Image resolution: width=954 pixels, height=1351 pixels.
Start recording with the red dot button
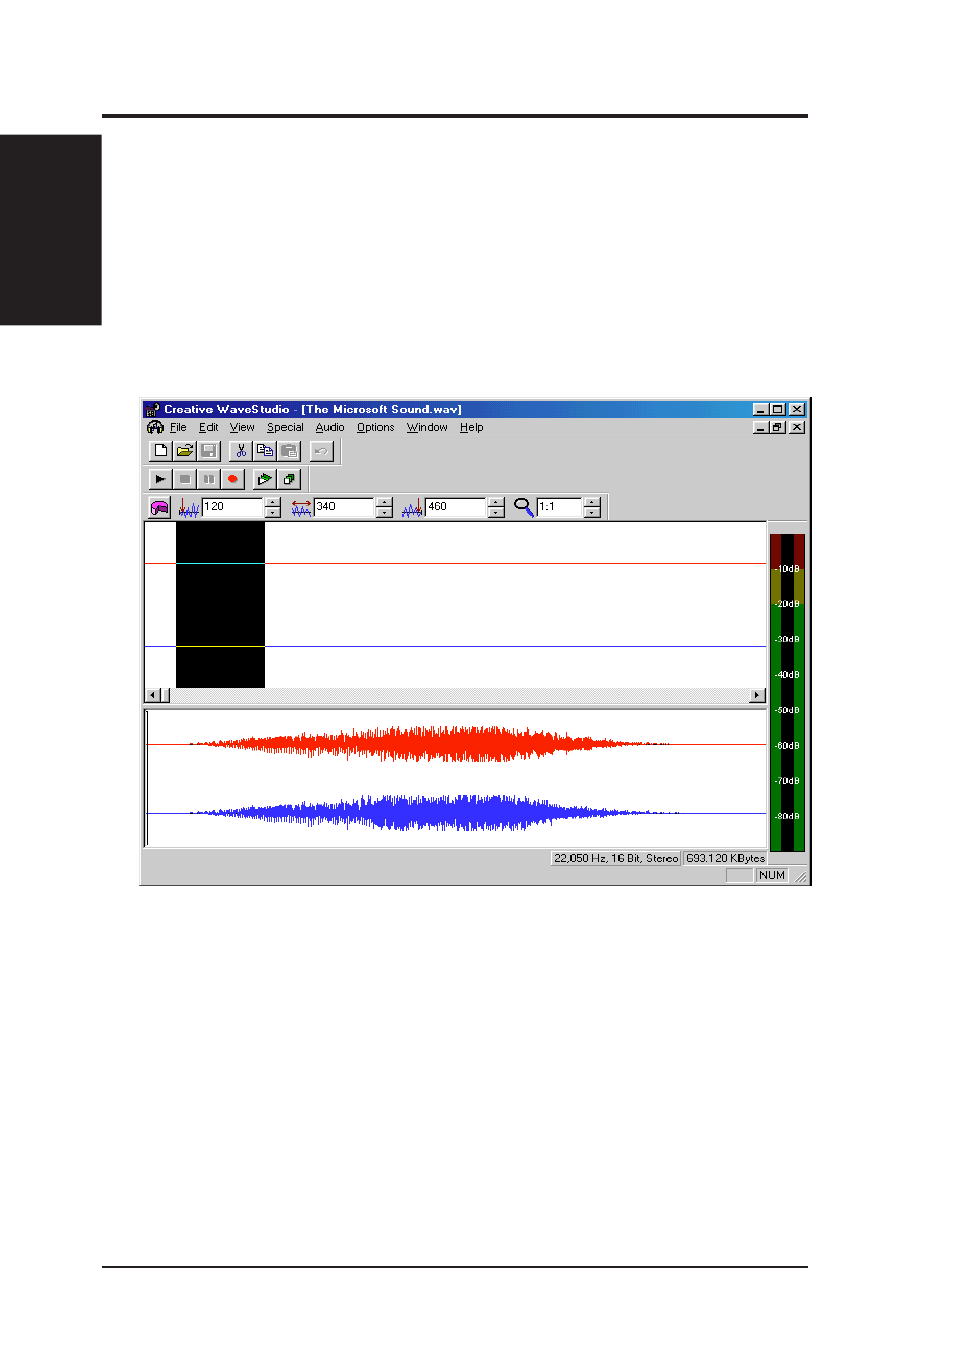tap(232, 479)
